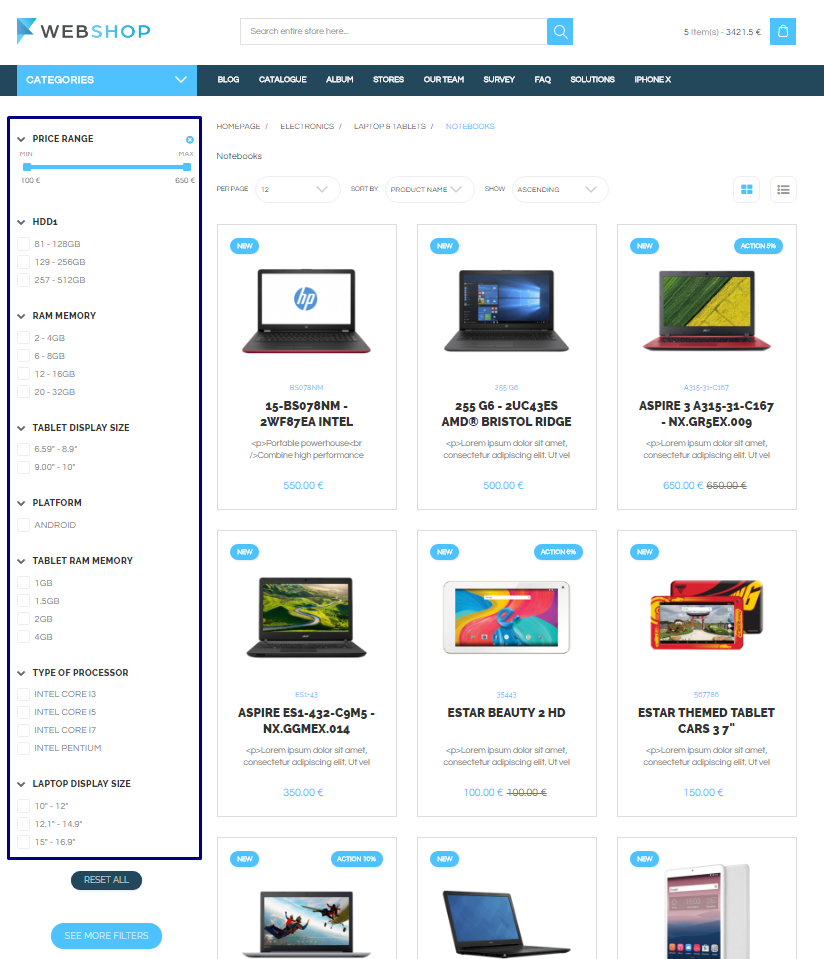Check the 81 - 128GB HDD filter
824x959 pixels.
pyautogui.click(x=24, y=244)
